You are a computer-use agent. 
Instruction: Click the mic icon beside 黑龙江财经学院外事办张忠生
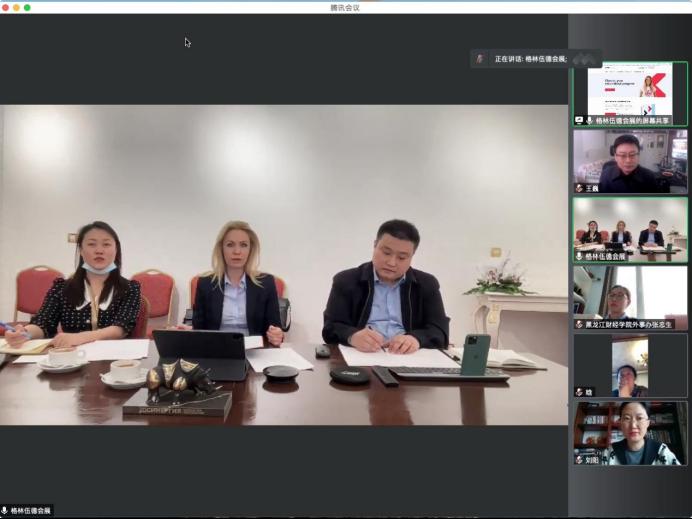tap(579, 324)
